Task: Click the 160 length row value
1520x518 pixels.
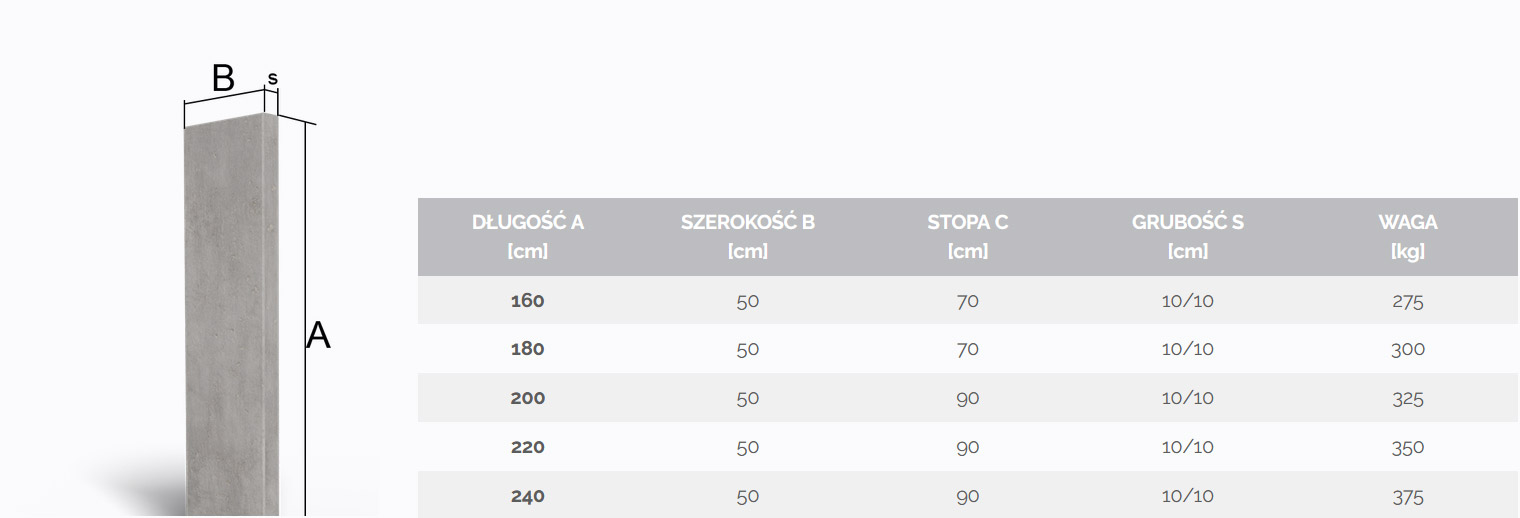Action: coord(528,301)
